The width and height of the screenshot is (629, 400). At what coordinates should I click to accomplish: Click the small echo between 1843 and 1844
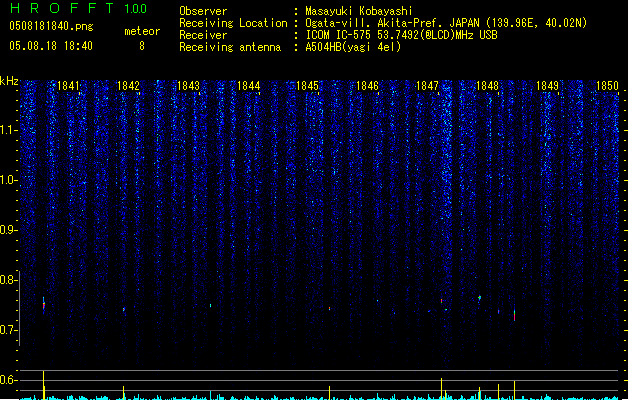(211, 305)
